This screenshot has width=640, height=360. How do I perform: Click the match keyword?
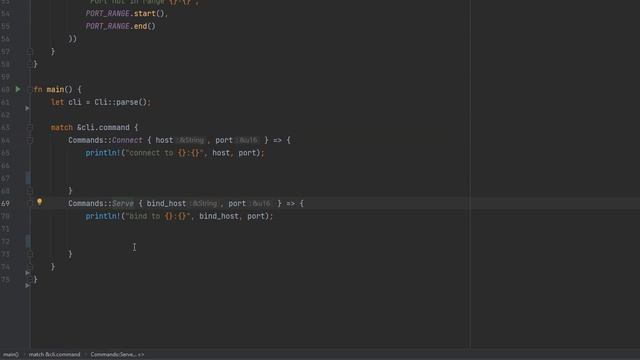[x=62, y=127]
